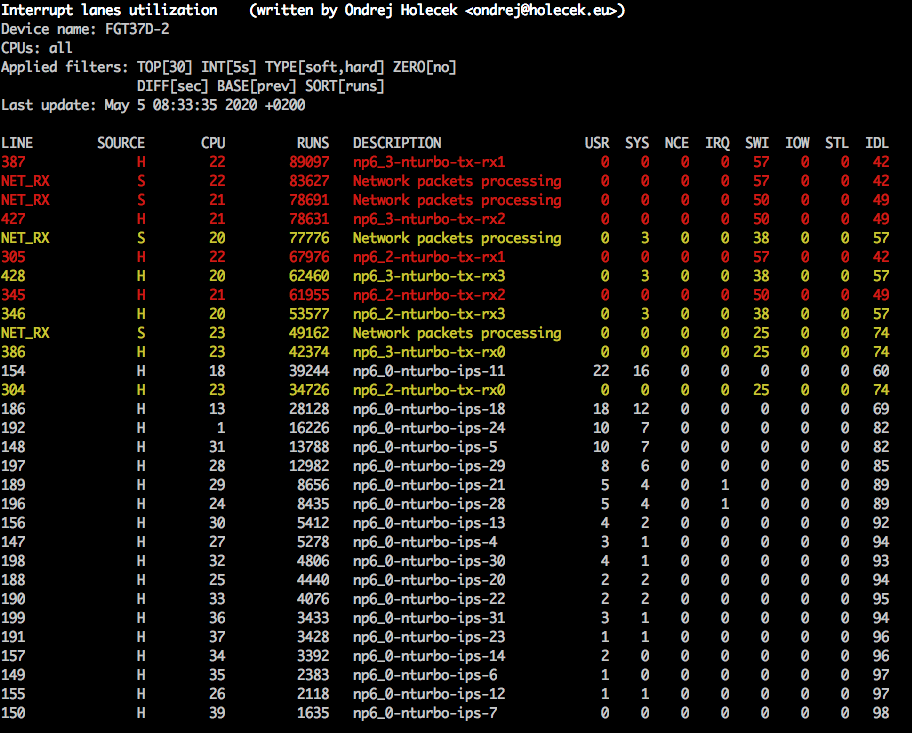Click the SOURCE column header

tap(121, 143)
